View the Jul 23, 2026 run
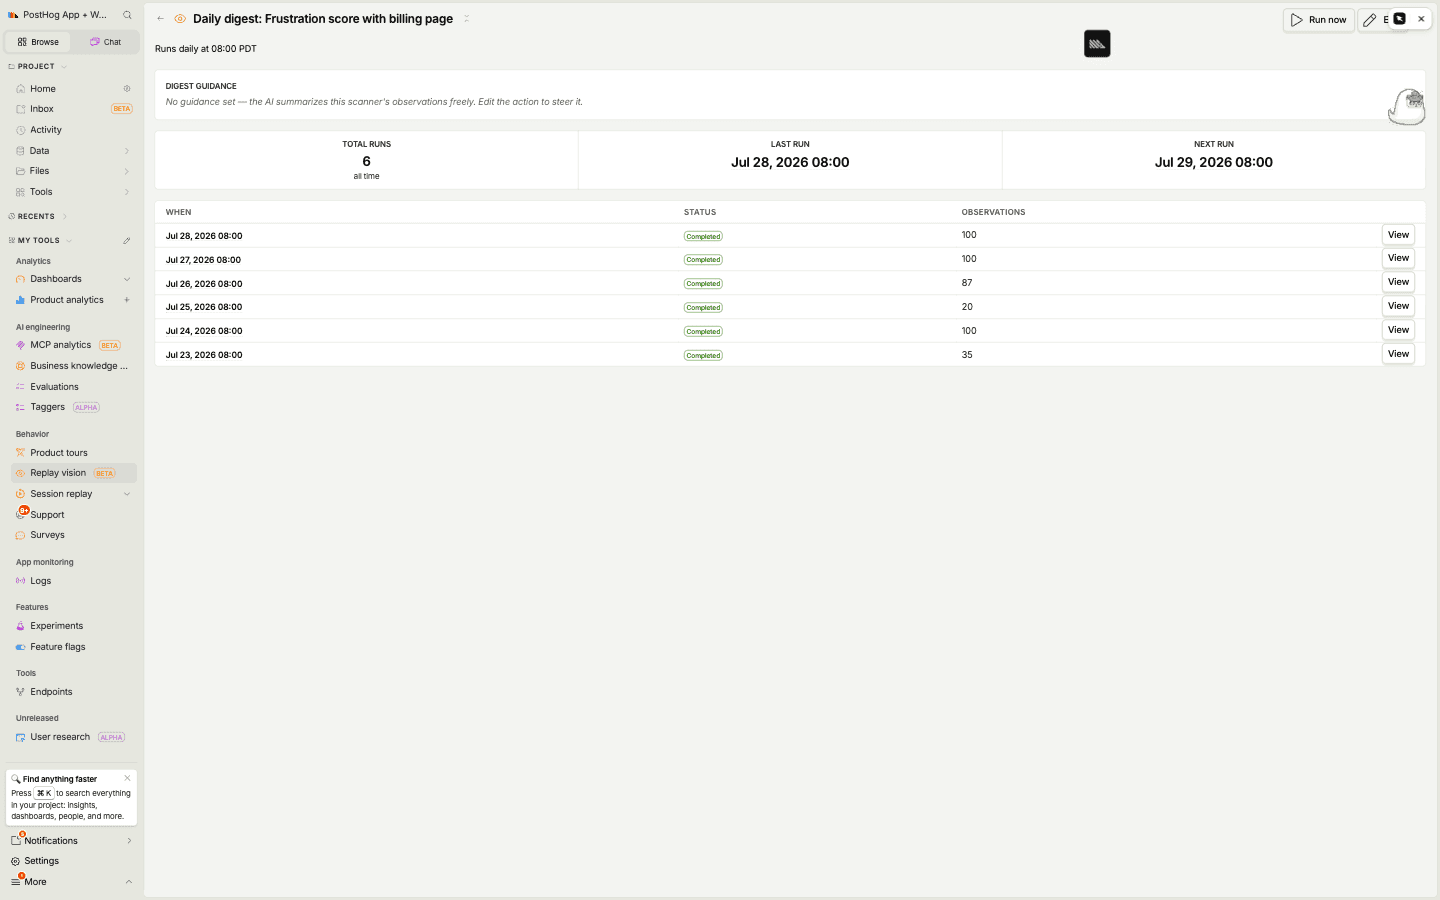The image size is (1440, 900). coord(1398,354)
